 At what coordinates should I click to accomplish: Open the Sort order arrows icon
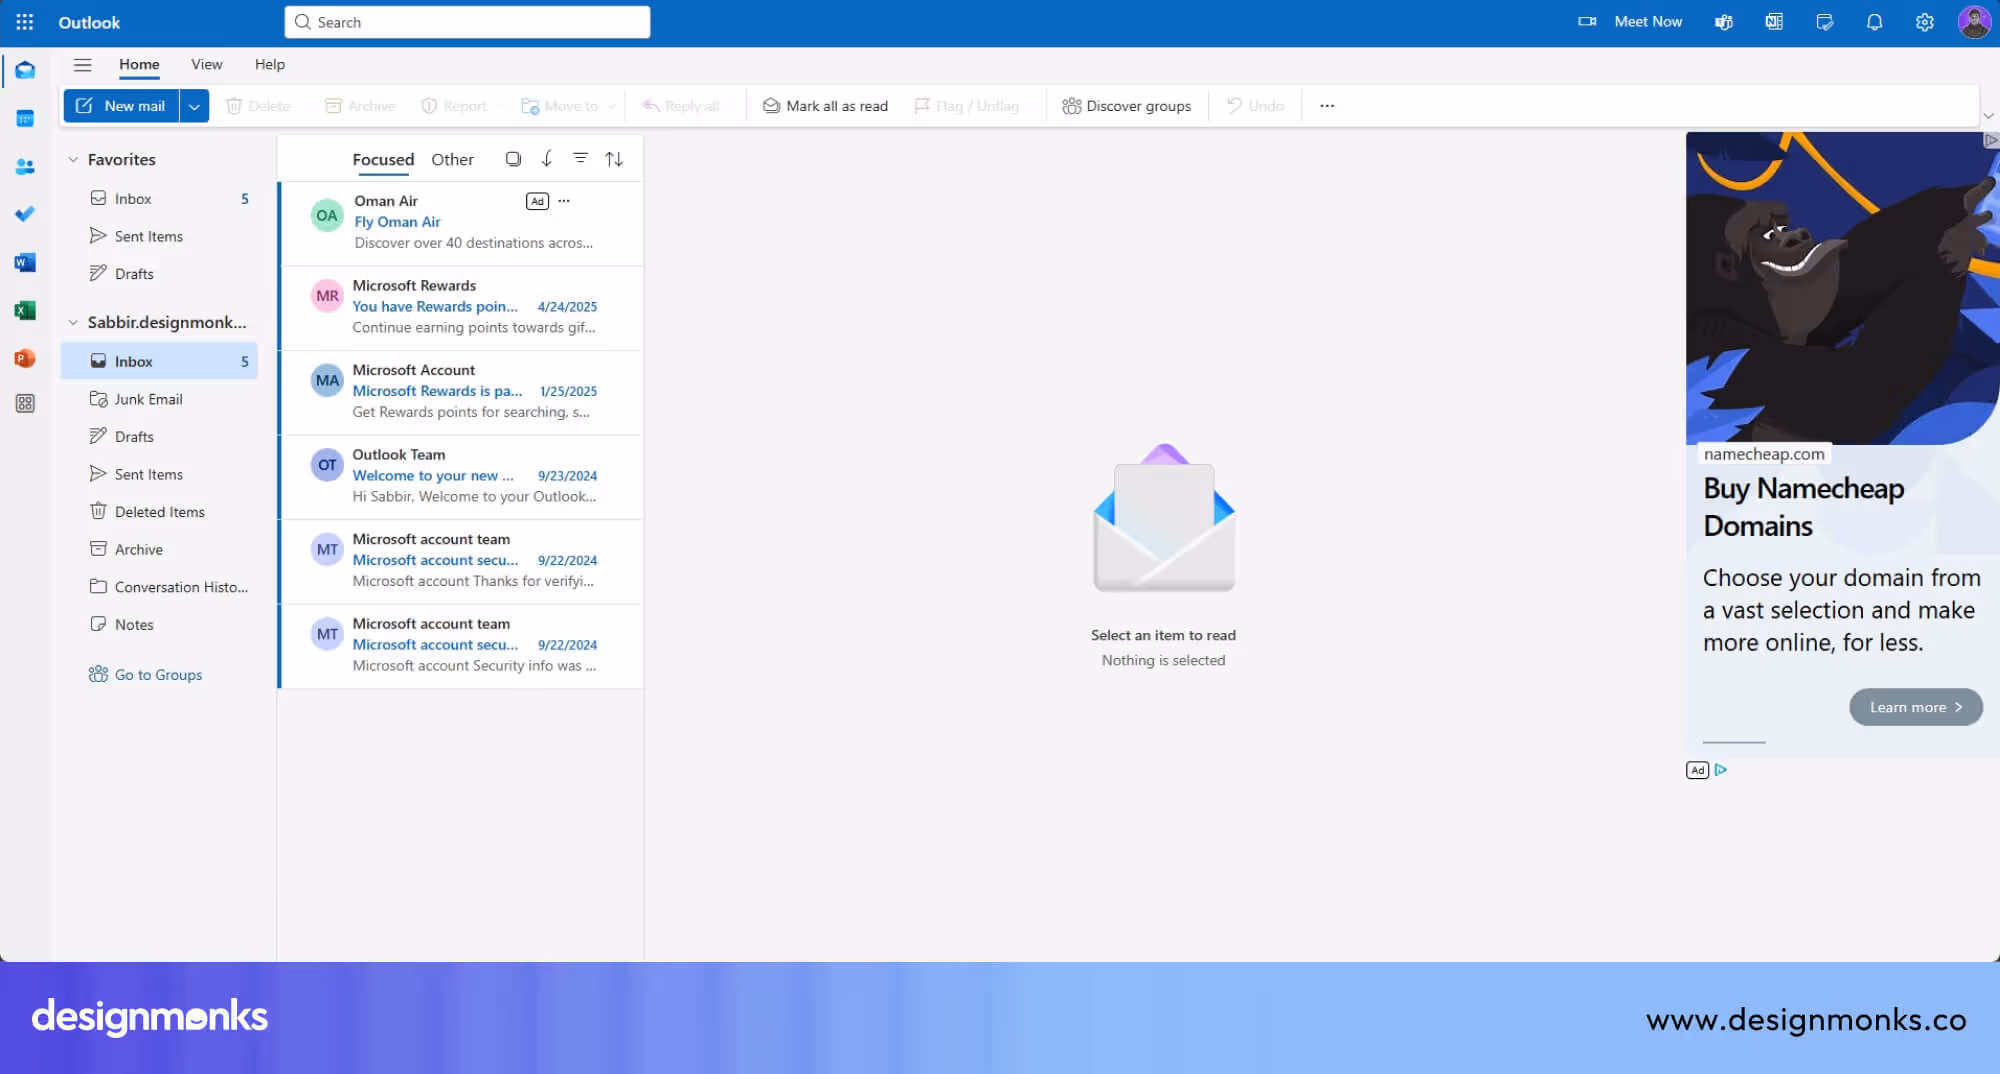(x=614, y=159)
